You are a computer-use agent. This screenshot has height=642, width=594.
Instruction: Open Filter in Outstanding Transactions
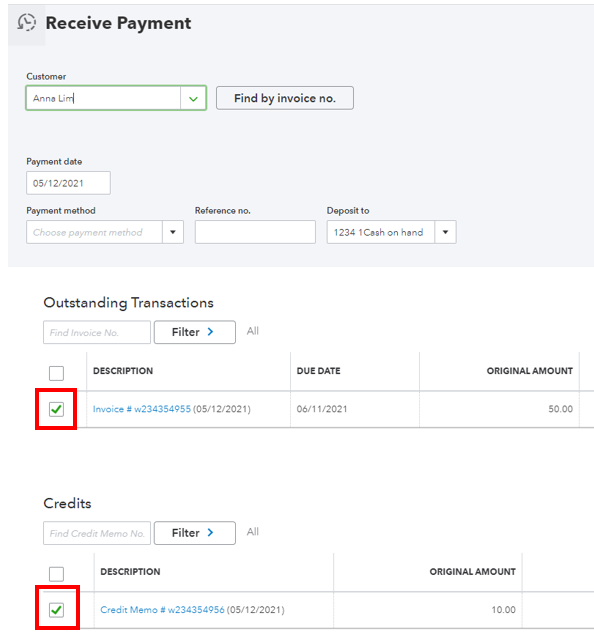pos(195,332)
